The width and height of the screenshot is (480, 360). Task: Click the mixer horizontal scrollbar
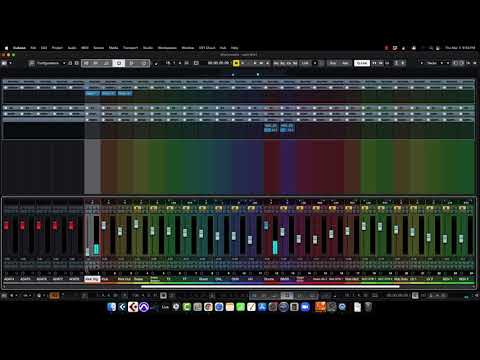tap(270, 286)
